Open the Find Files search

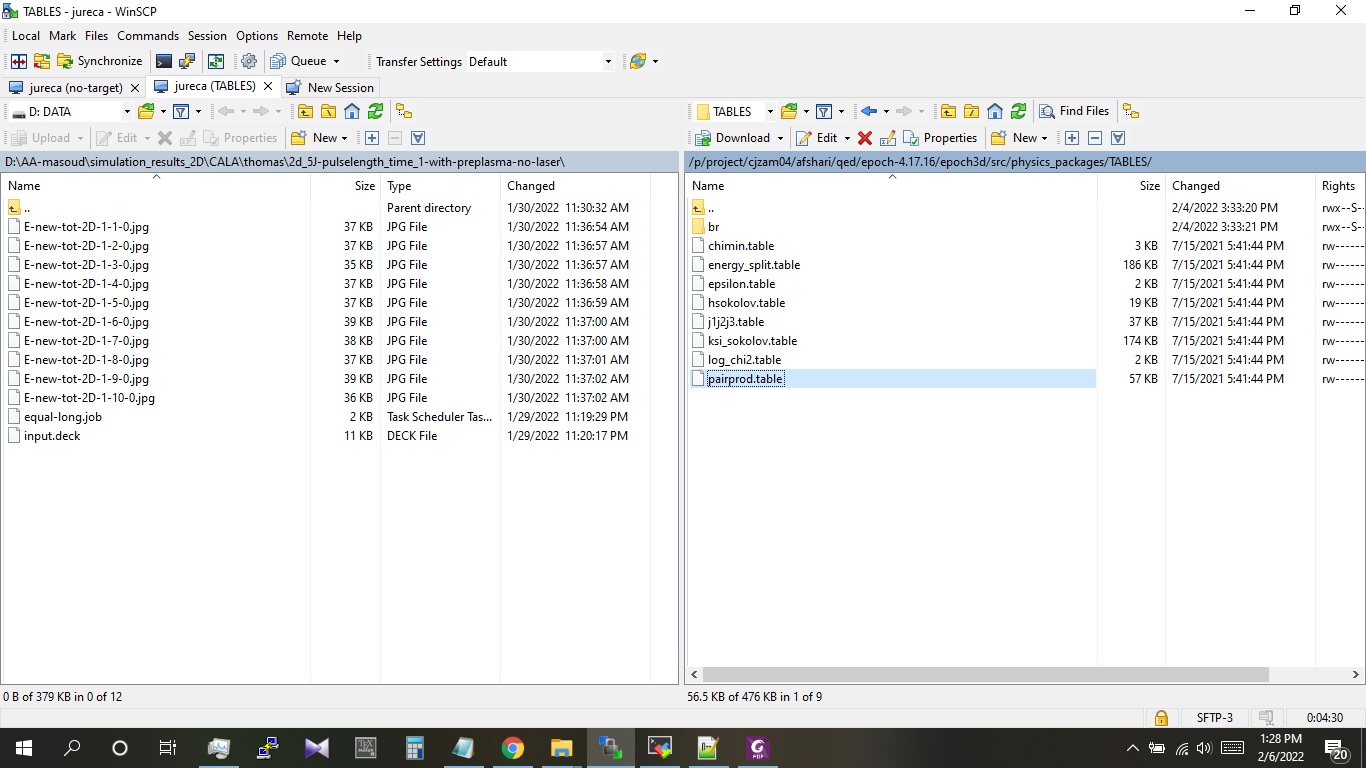point(1075,111)
